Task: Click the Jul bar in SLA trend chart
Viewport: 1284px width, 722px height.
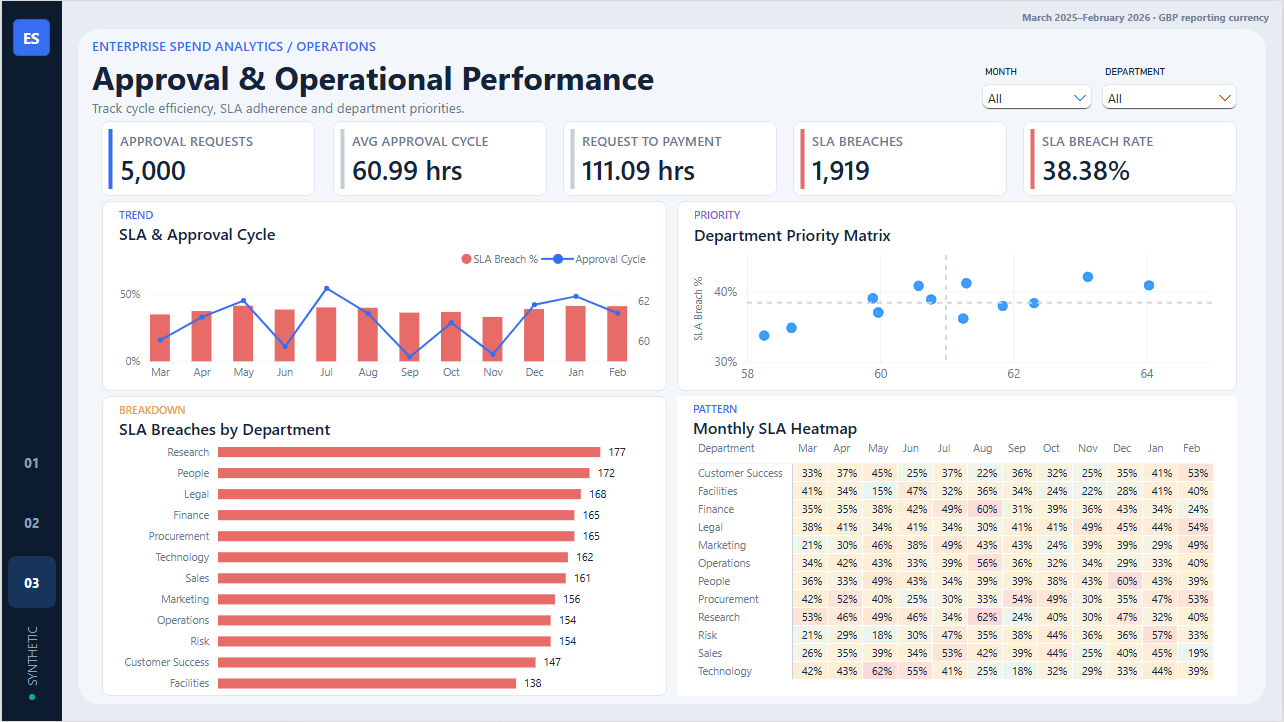Action: pyautogui.click(x=326, y=334)
